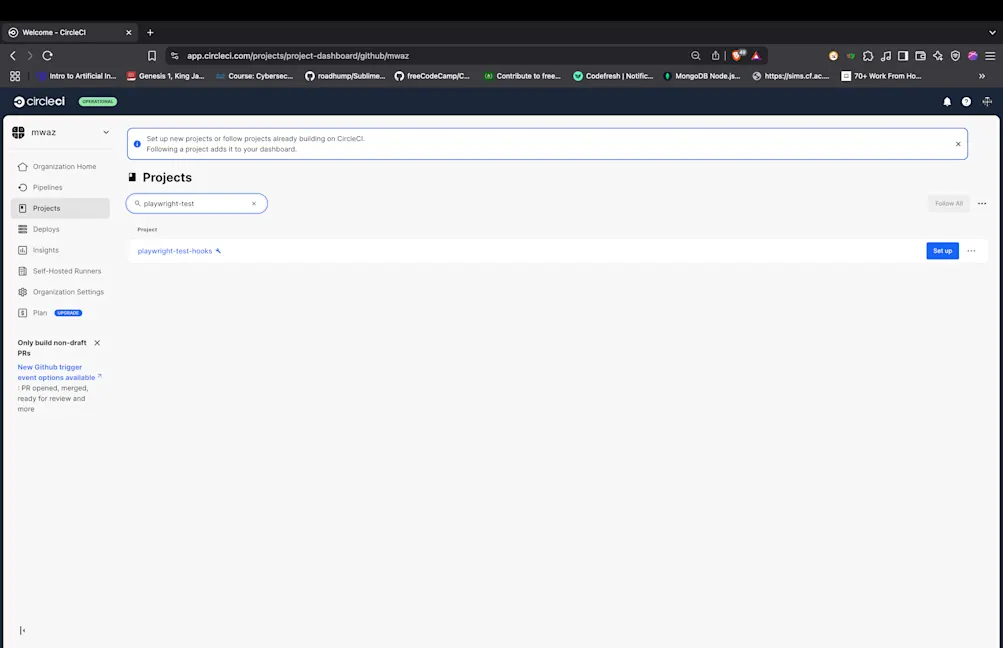Reload the page
Image resolution: width=1003 pixels, height=648 pixels.
tap(47, 56)
